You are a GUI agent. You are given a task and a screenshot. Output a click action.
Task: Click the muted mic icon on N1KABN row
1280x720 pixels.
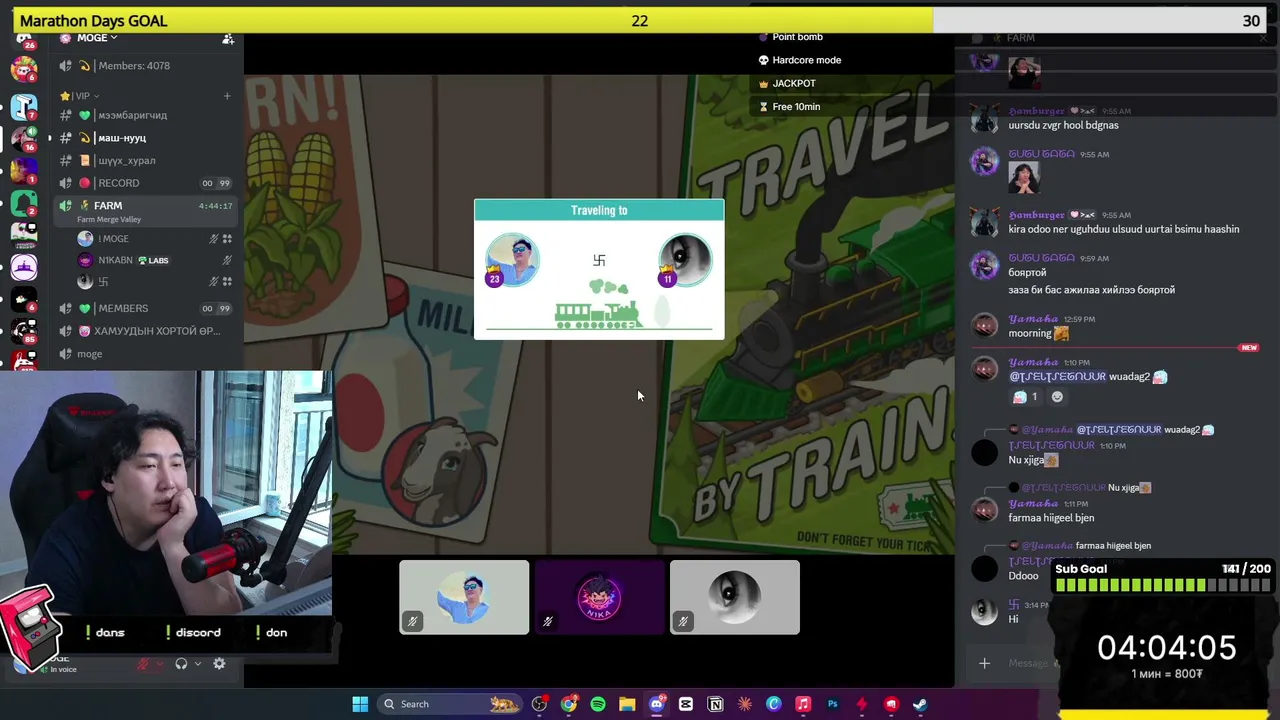[x=227, y=260]
